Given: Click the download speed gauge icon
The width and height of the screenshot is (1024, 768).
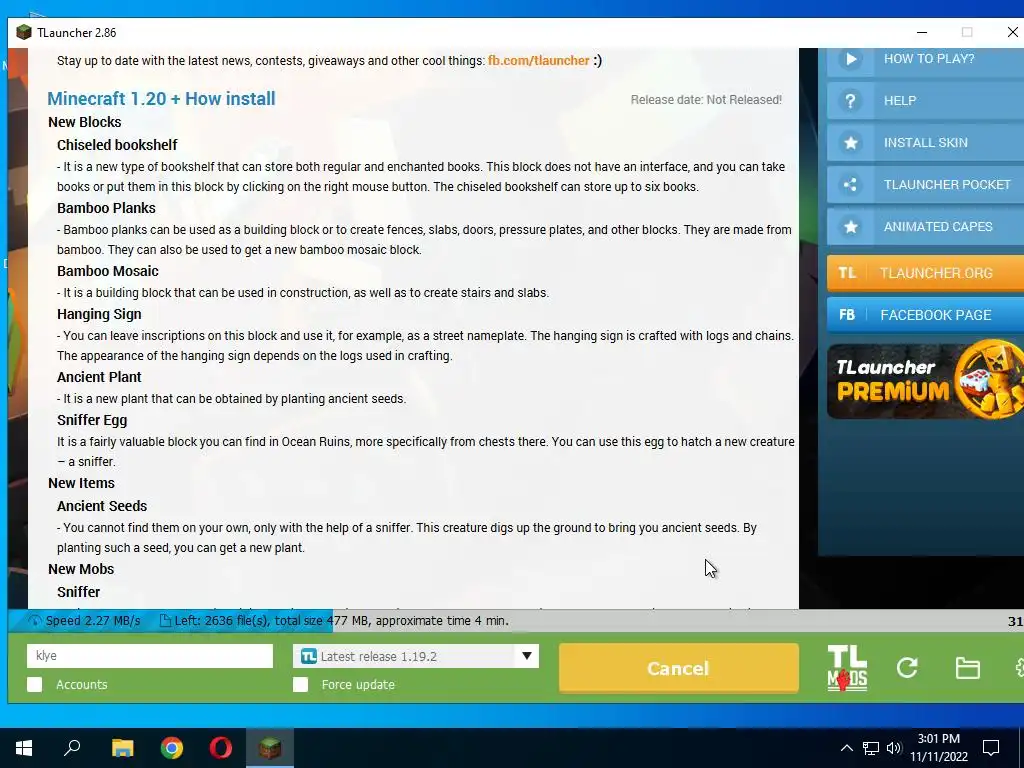Looking at the screenshot, I should click(35, 621).
